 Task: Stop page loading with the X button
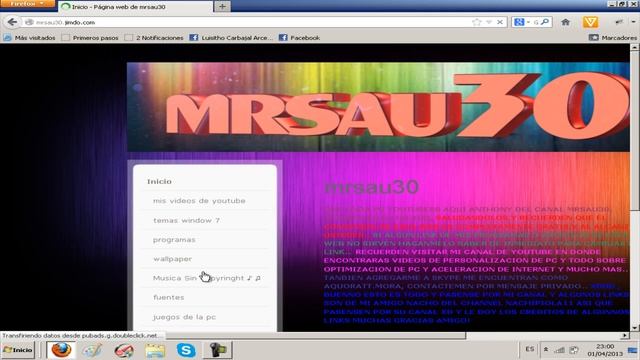click(500, 22)
